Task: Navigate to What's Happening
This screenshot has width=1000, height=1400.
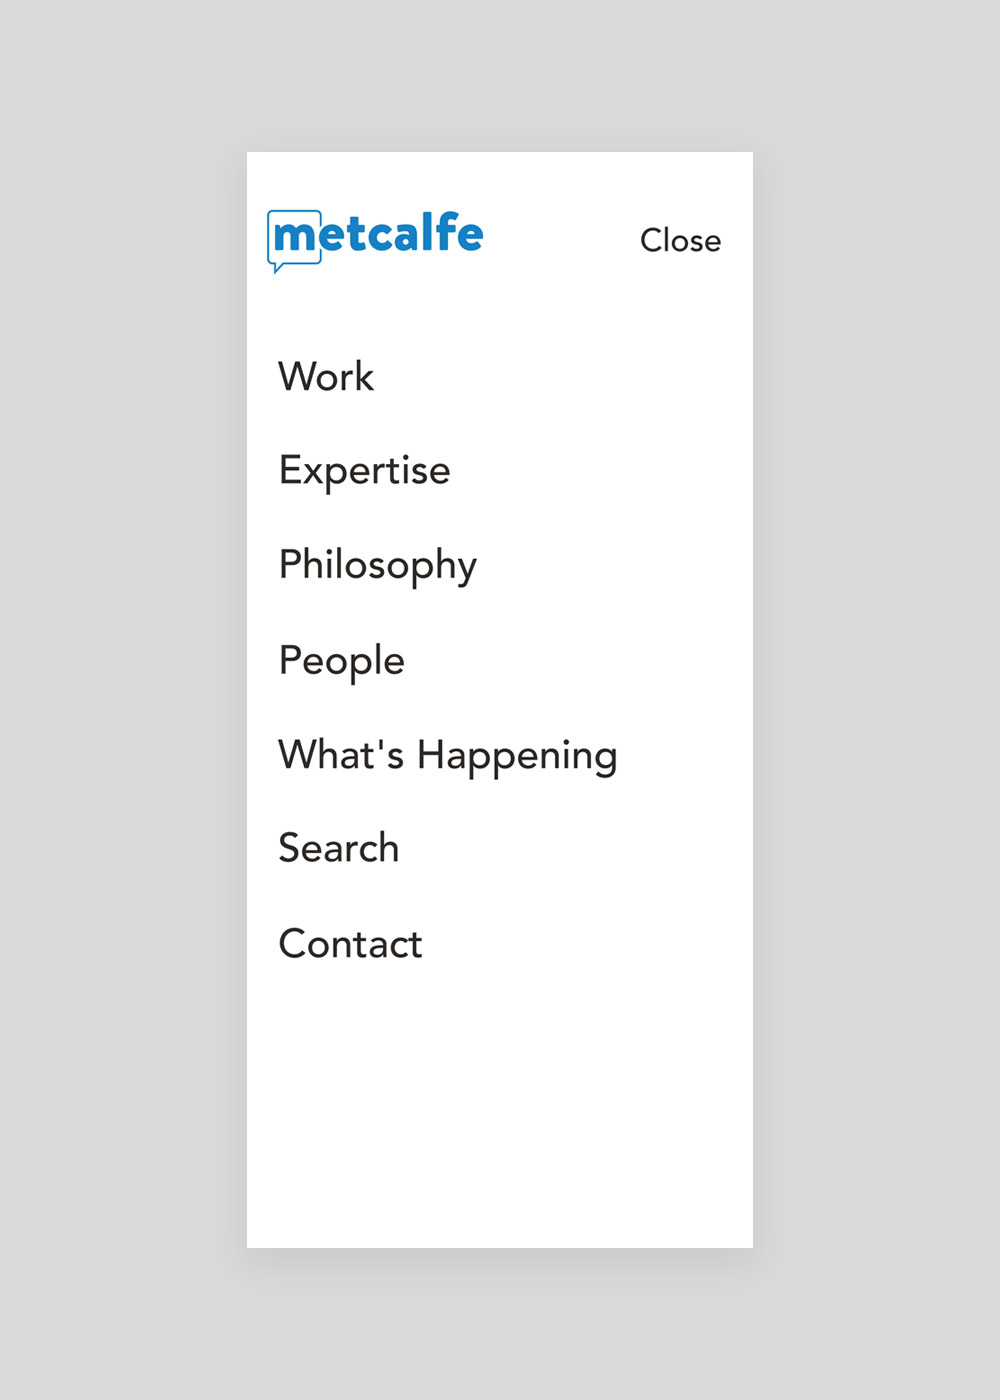Action: pyautogui.click(x=448, y=756)
